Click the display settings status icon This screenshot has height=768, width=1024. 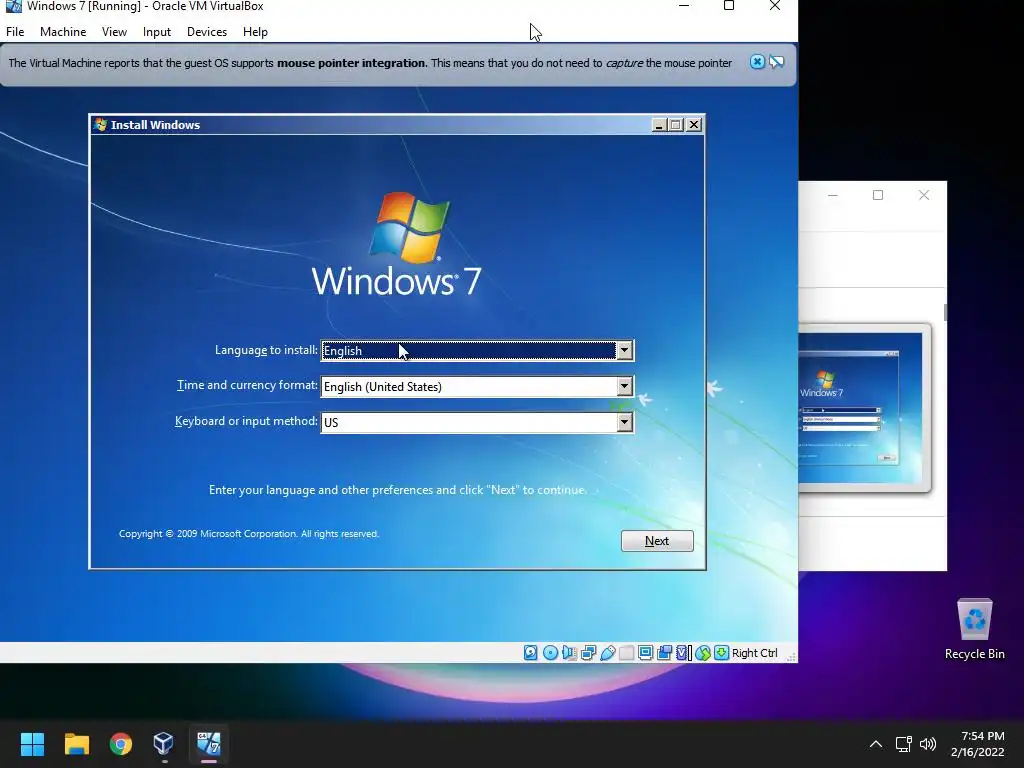[645, 652]
